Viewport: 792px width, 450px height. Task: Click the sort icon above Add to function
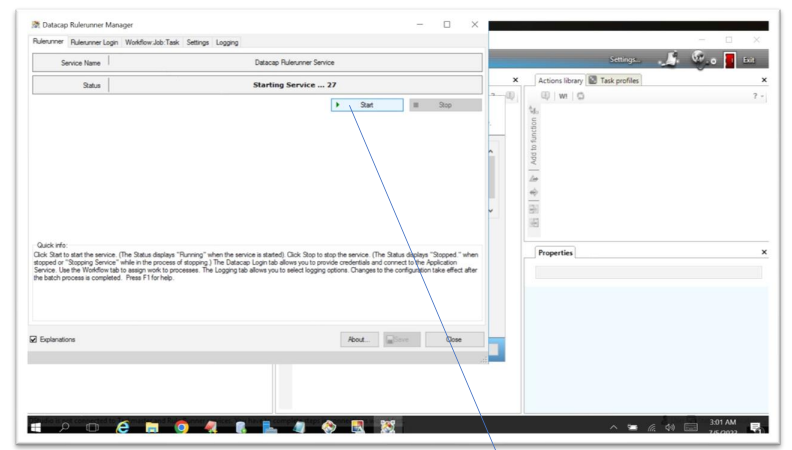click(x=533, y=109)
